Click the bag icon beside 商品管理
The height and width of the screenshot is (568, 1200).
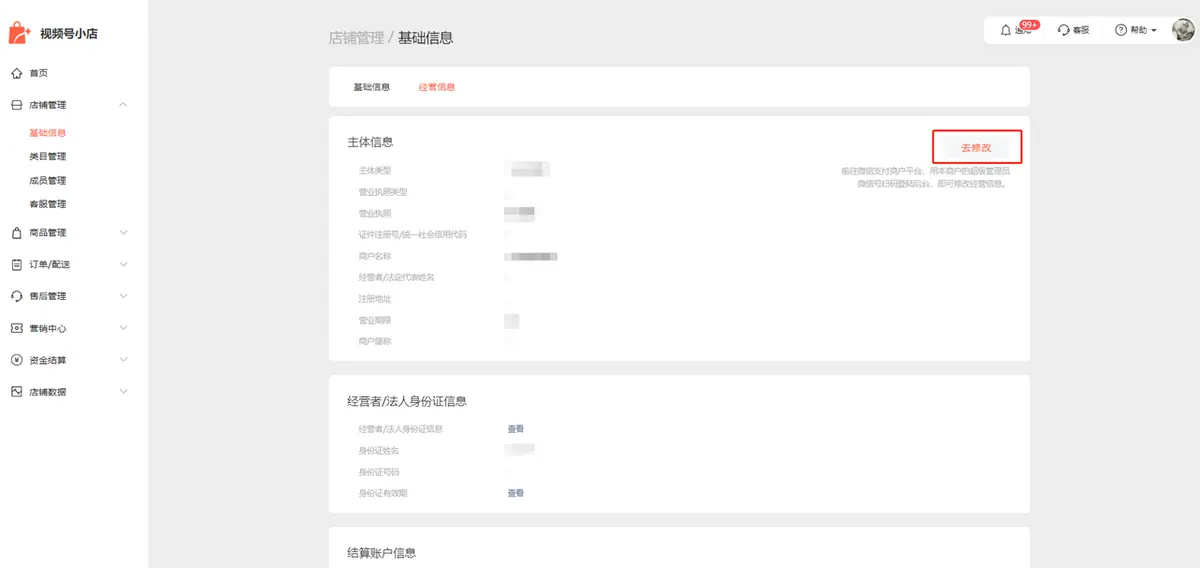point(16,233)
